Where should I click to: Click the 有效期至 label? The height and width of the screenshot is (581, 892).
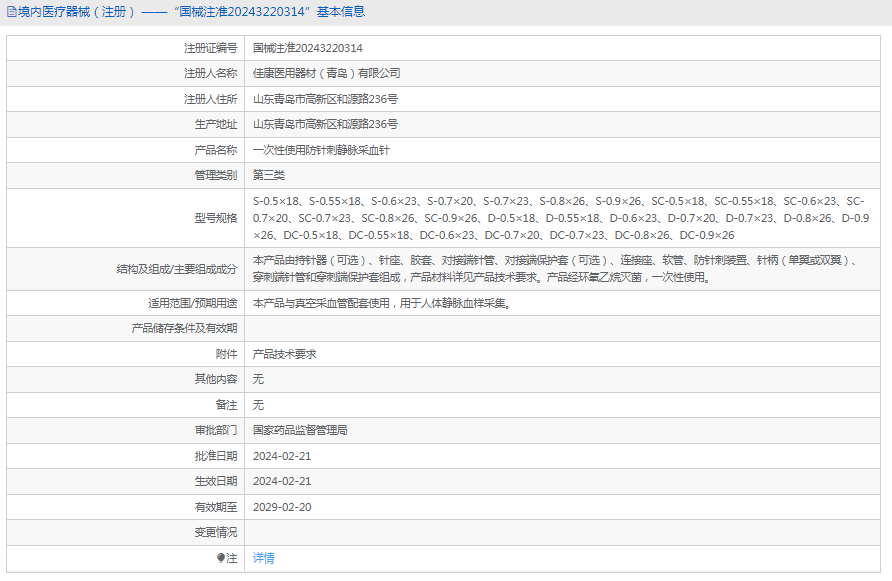coord(216,507)
